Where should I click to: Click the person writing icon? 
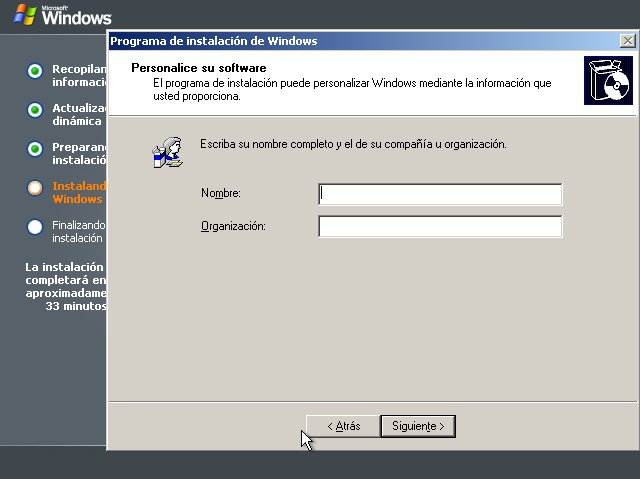point(168,152)
